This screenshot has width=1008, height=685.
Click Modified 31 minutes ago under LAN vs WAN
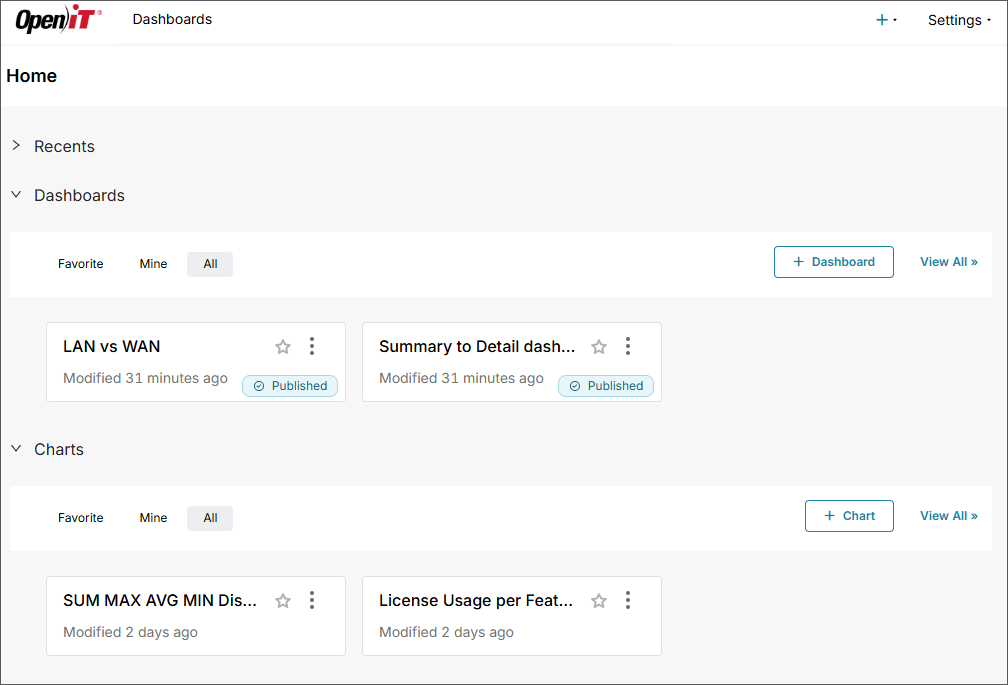tap(145, 378)
